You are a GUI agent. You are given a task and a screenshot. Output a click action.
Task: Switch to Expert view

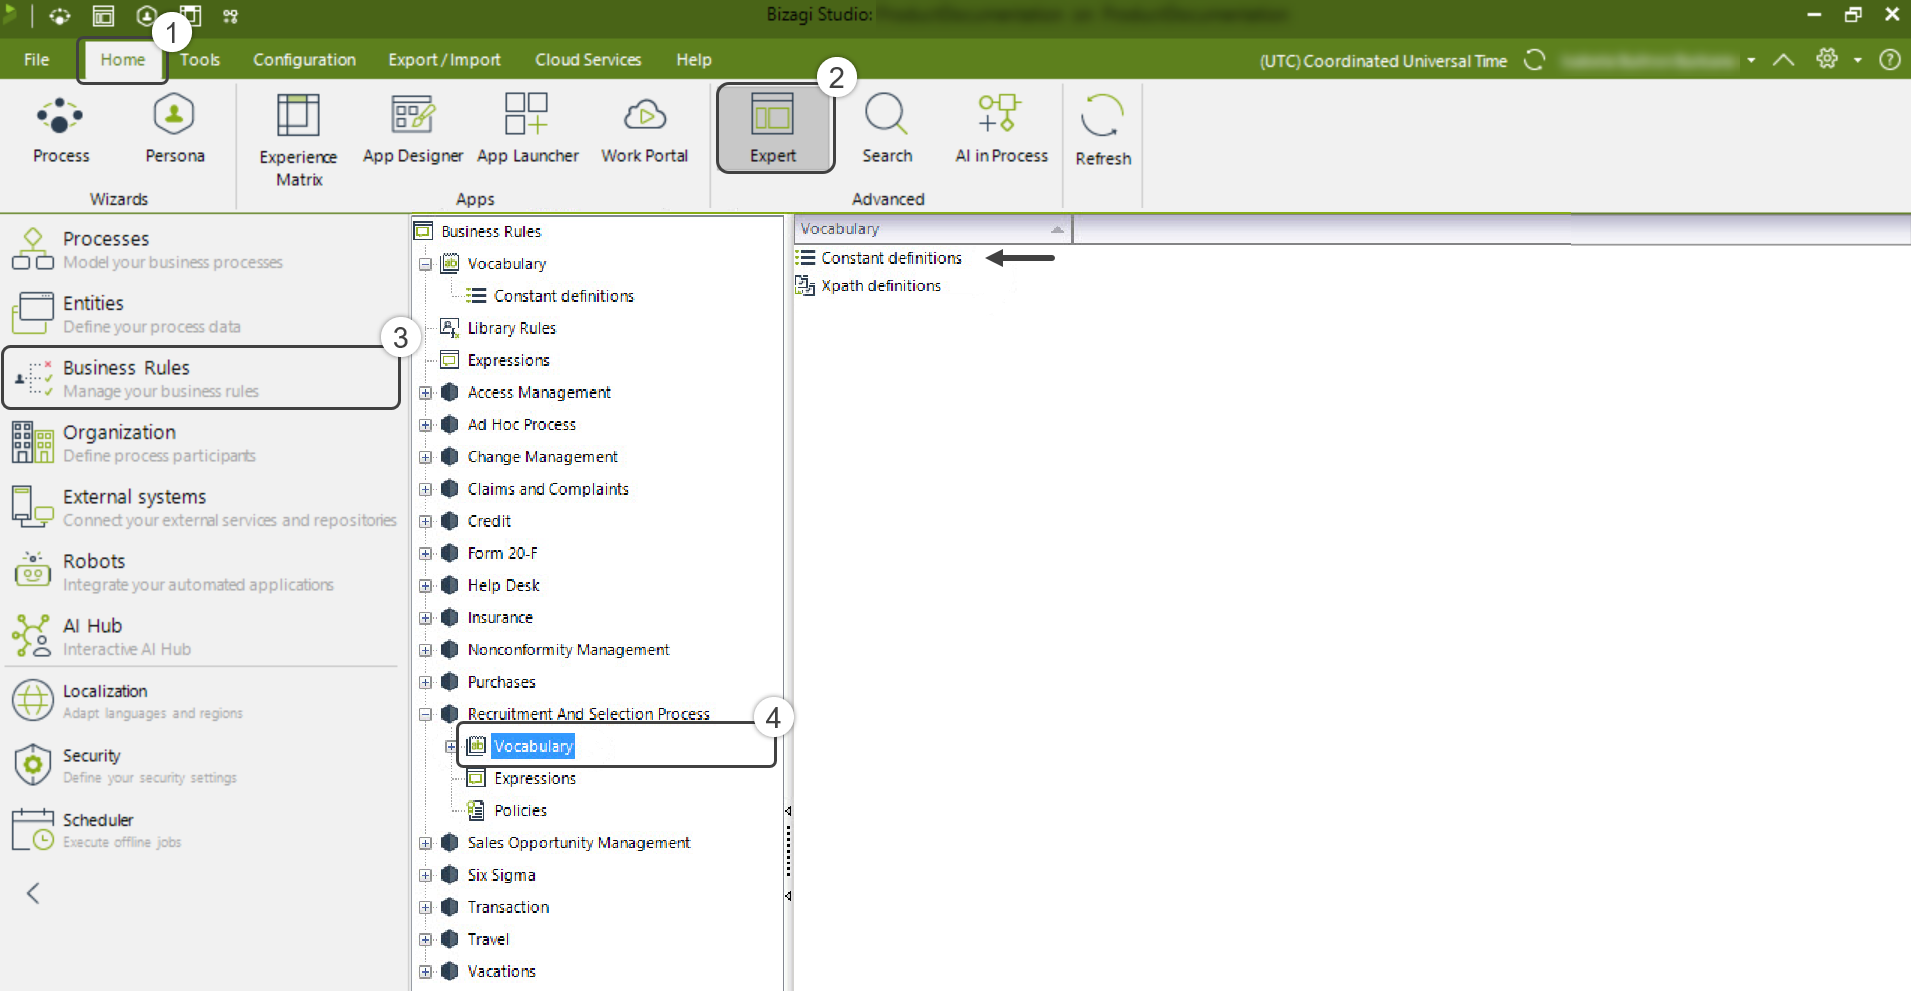(x=773, y=128)
